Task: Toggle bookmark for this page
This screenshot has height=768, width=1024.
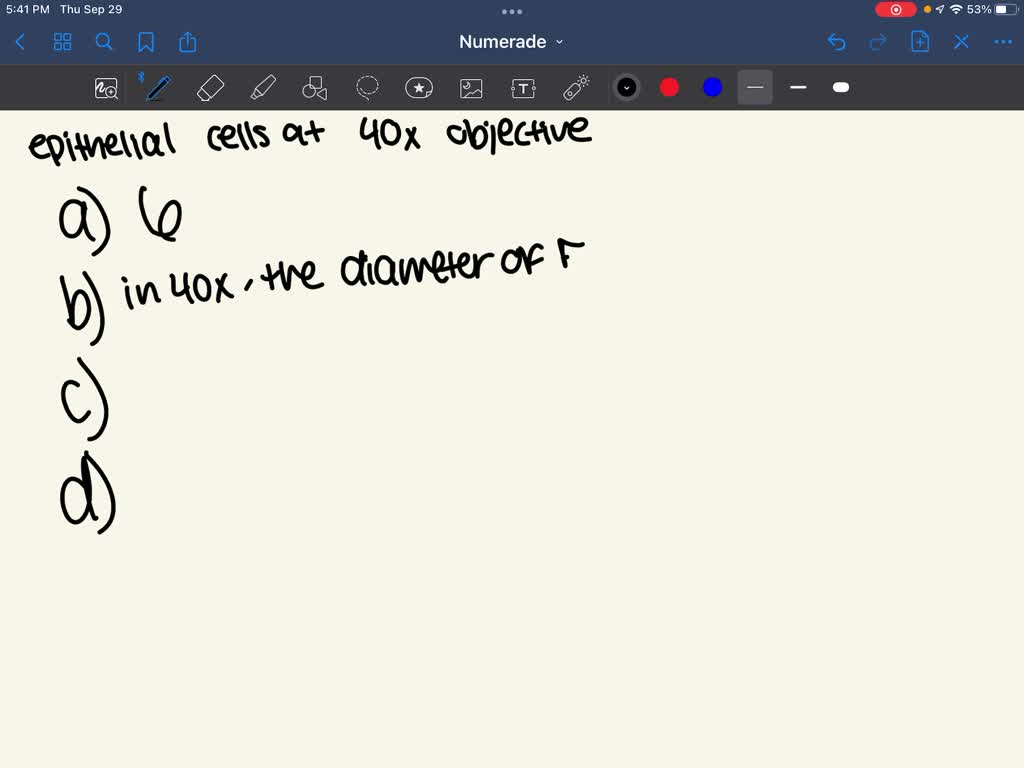Action: pos(146,42)
